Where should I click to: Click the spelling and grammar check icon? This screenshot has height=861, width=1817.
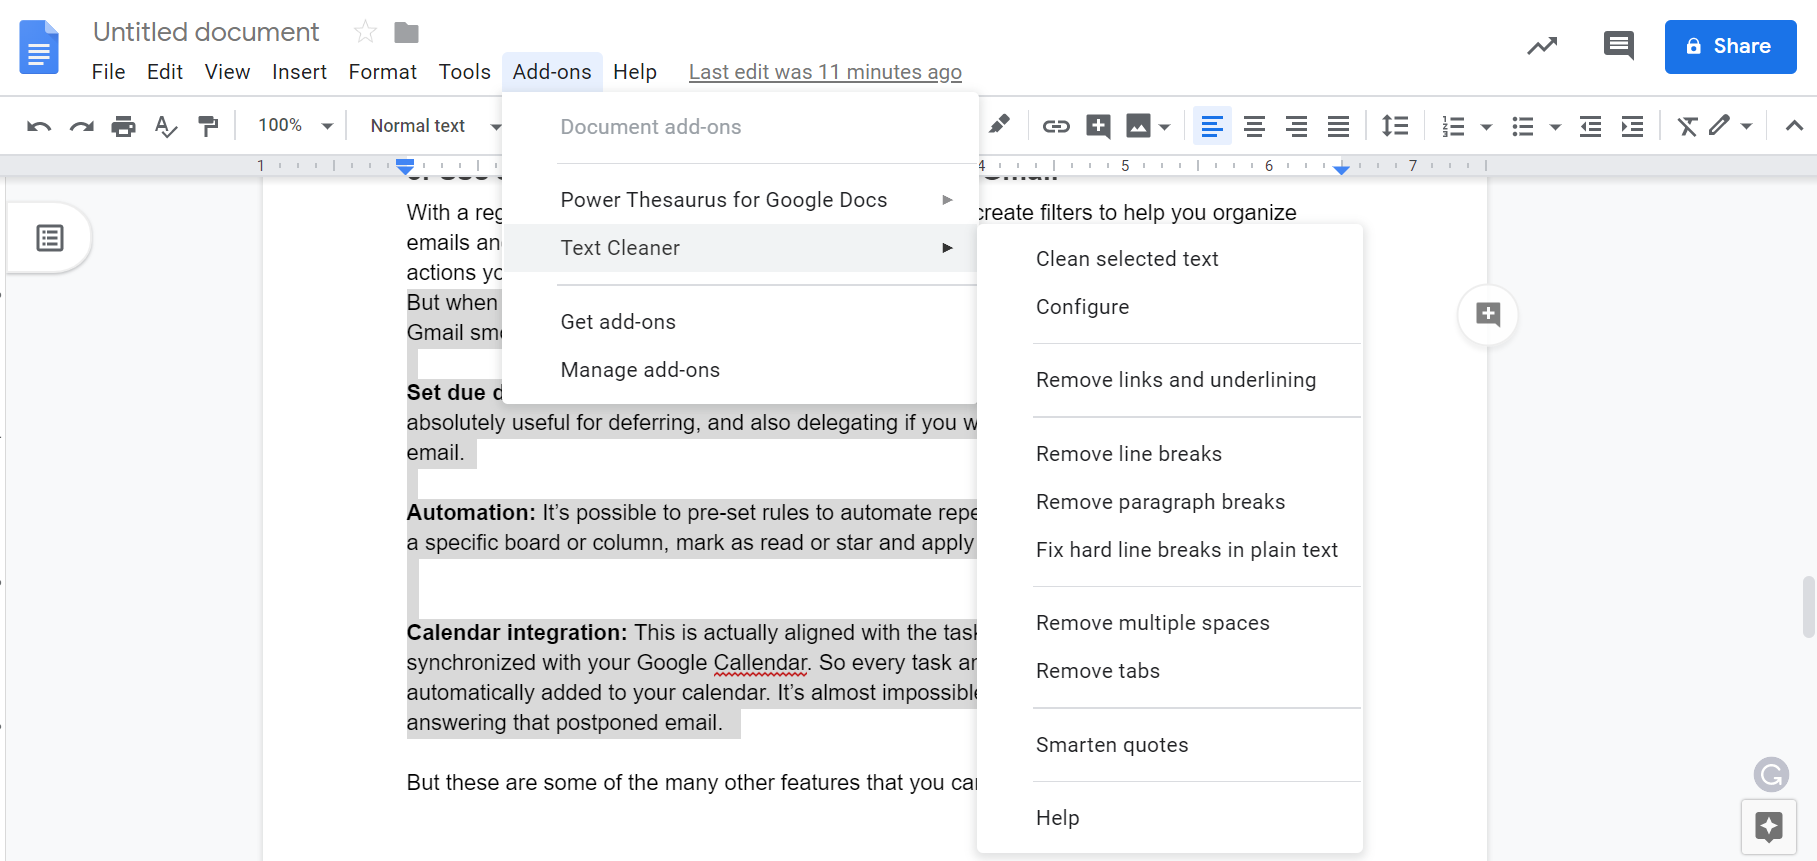(166, 126)
